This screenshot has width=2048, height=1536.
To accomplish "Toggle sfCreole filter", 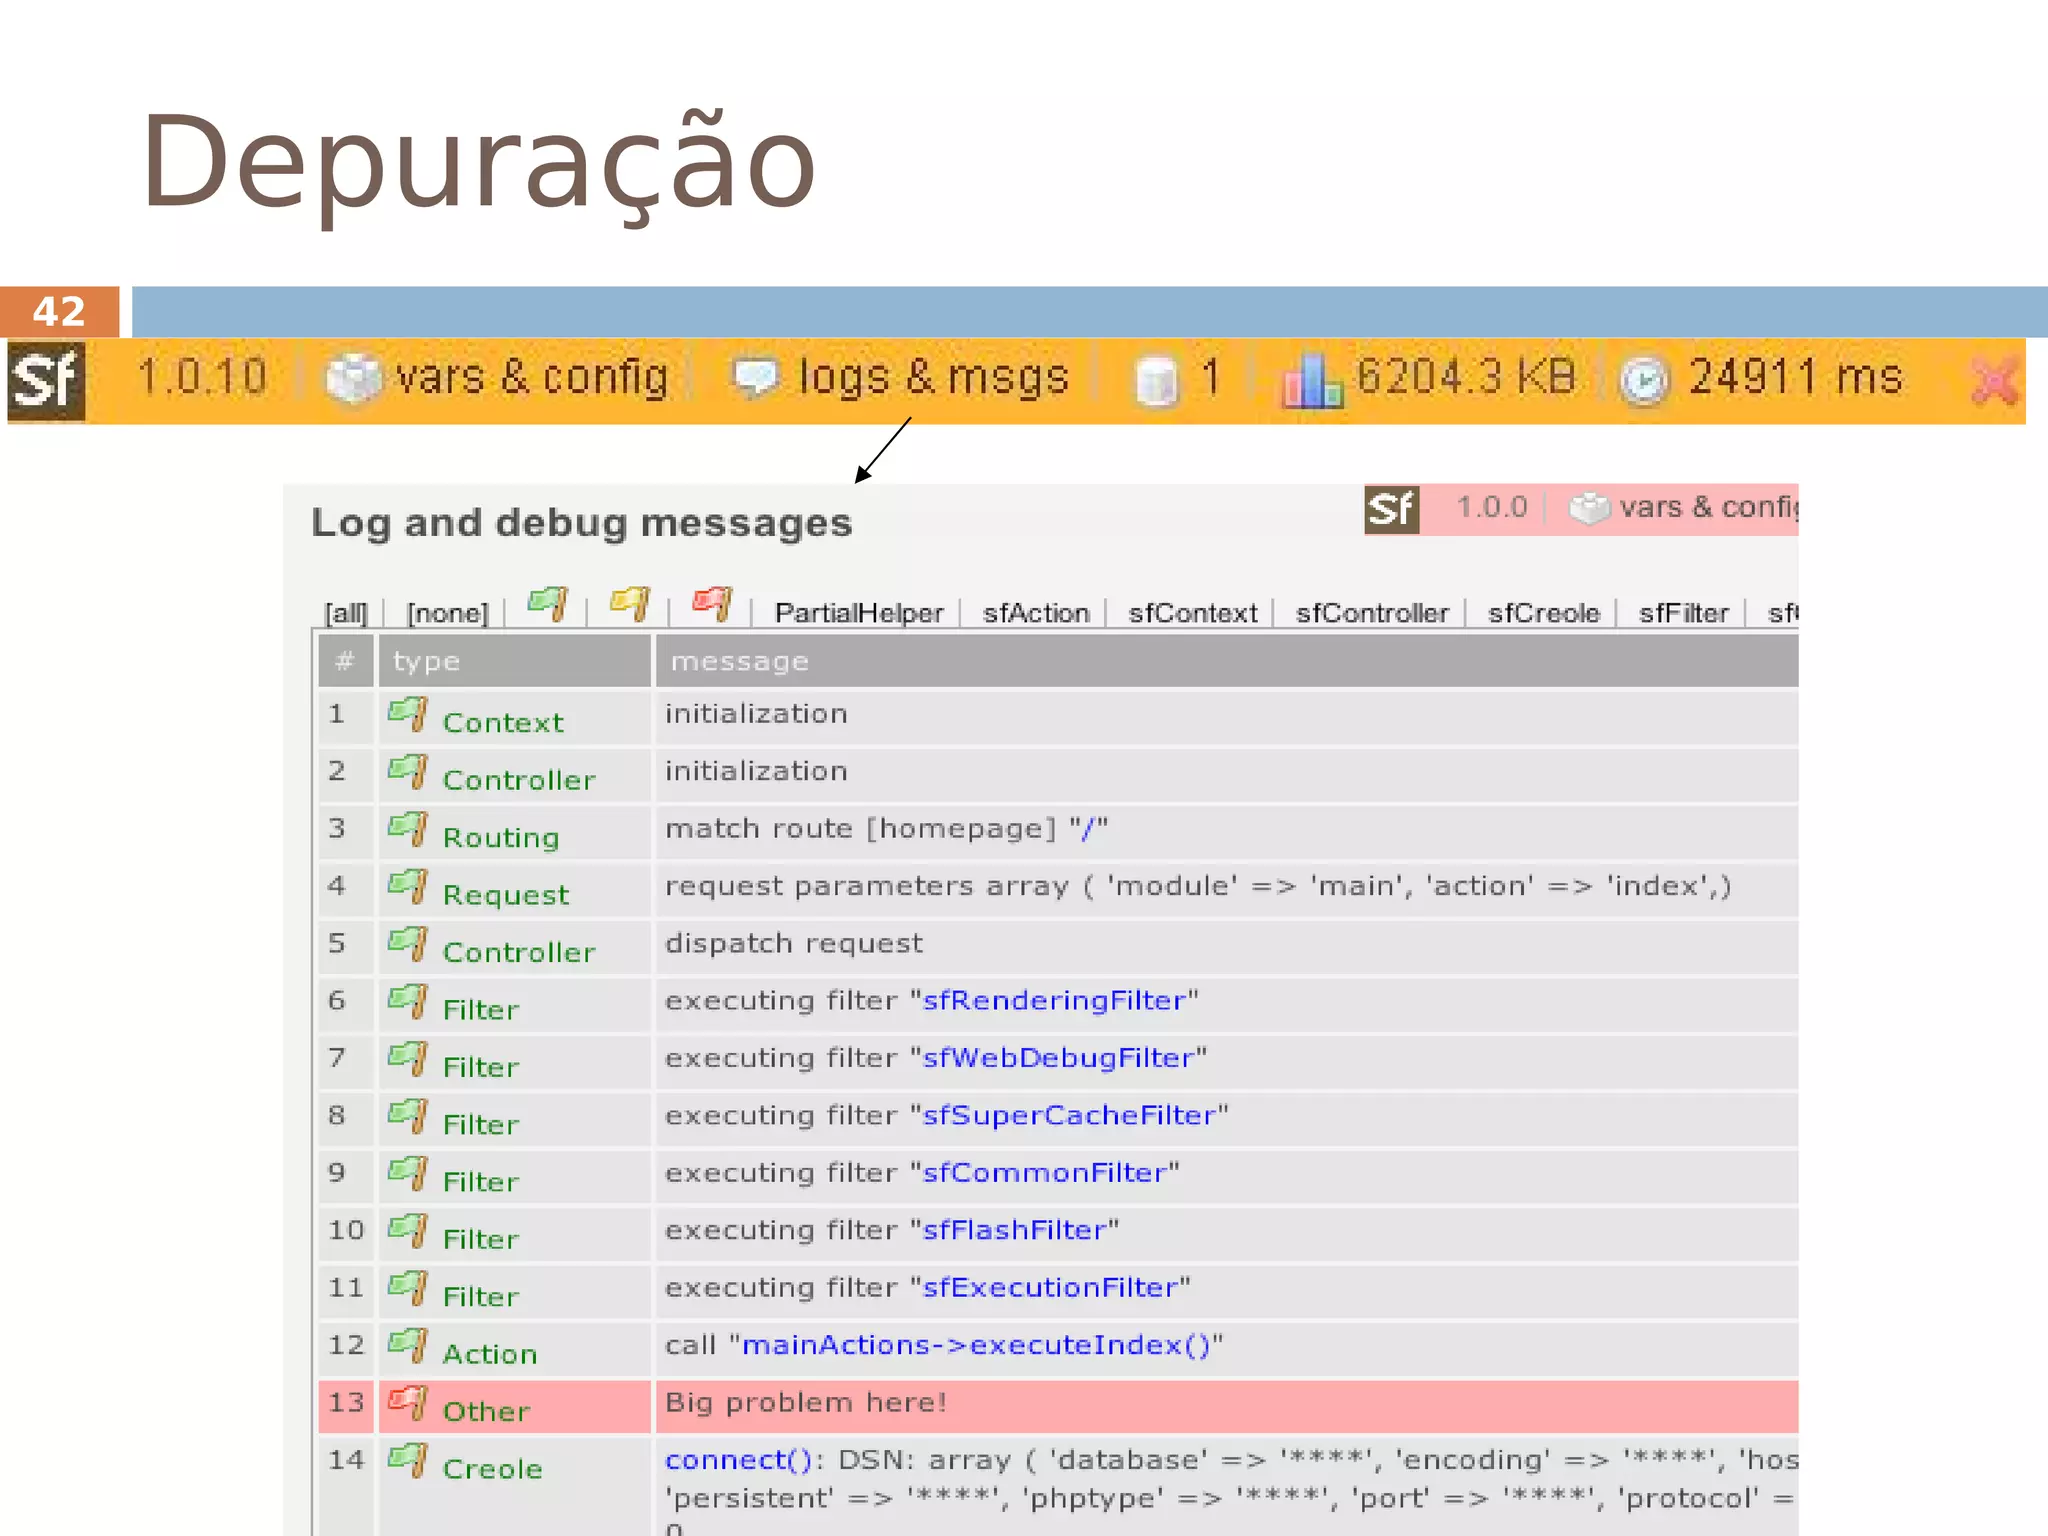I will click(x=1544, y=613).
